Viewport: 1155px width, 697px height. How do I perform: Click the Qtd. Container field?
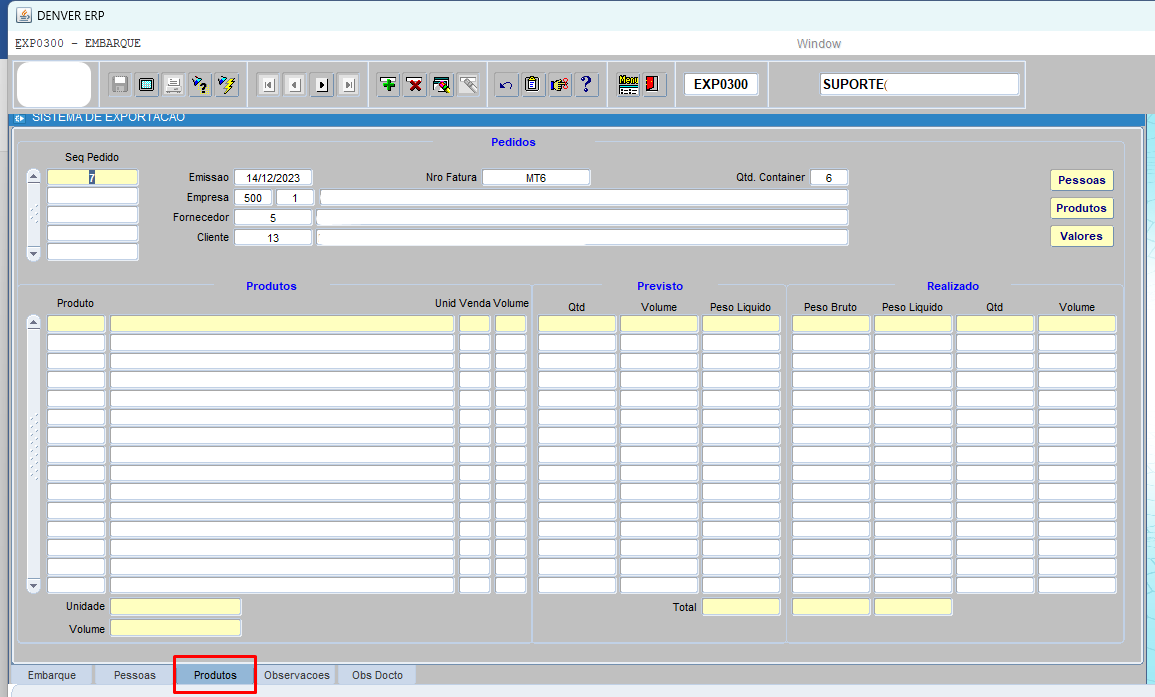[829, 178]
